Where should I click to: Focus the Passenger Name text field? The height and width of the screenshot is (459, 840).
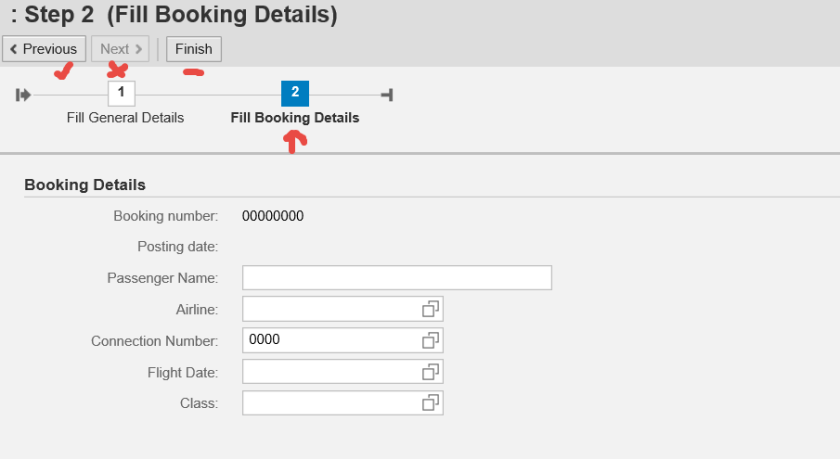pyautogui.click(x=397, y=278)
